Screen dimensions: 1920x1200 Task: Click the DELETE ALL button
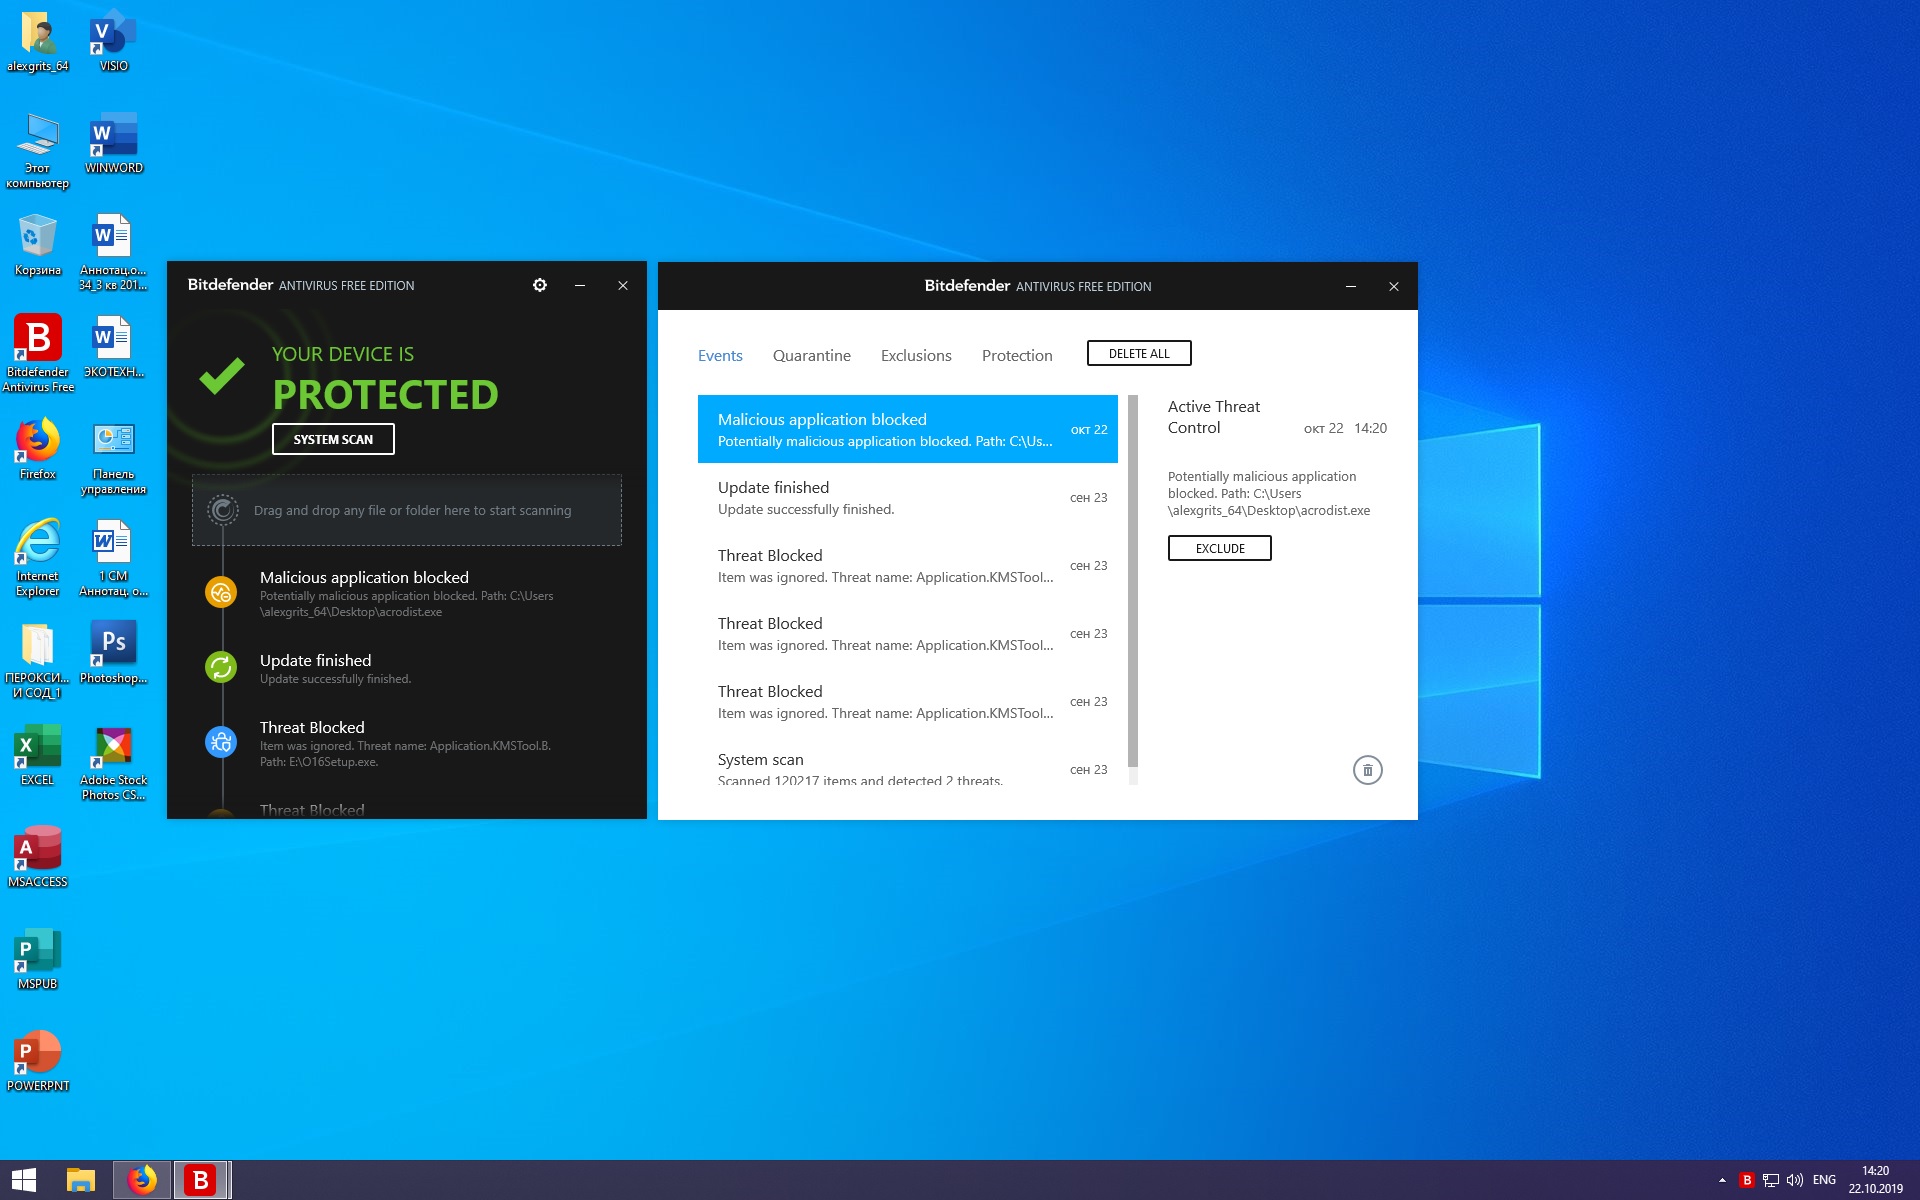(x=1138, y=353)
